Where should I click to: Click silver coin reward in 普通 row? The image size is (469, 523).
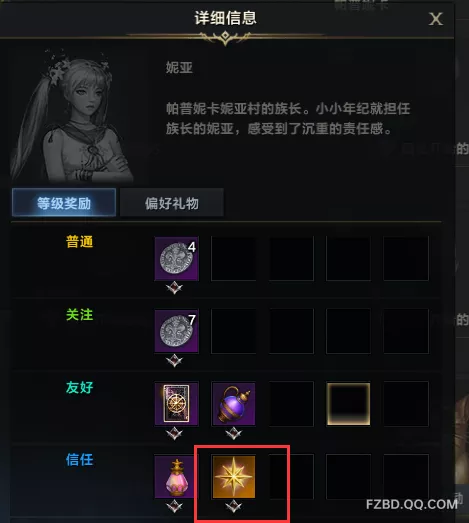click(x=176, y=258)
